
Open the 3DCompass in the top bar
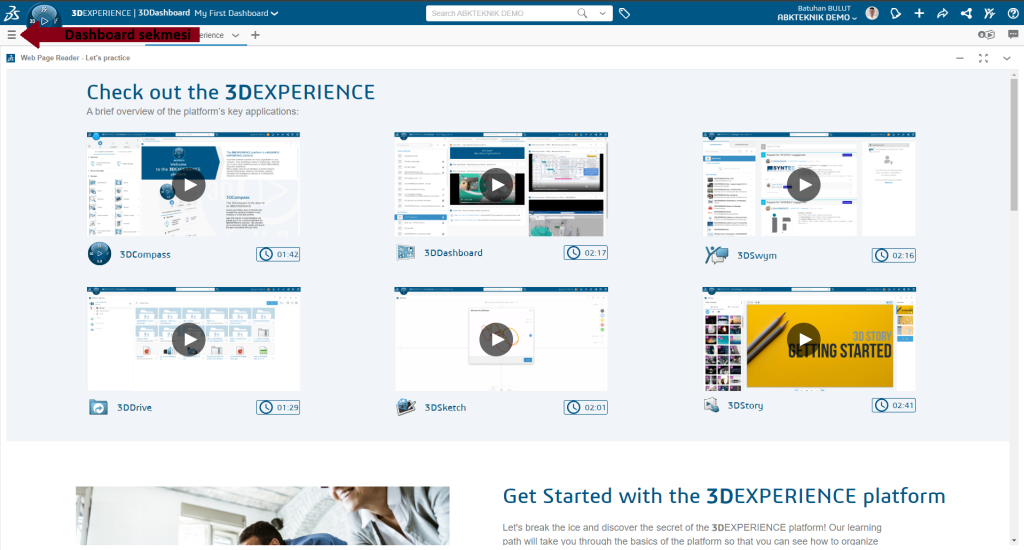click(45, 17)
